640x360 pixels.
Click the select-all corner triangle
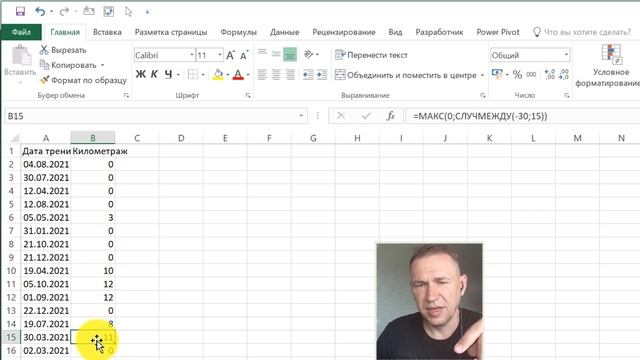coord(14,138)
